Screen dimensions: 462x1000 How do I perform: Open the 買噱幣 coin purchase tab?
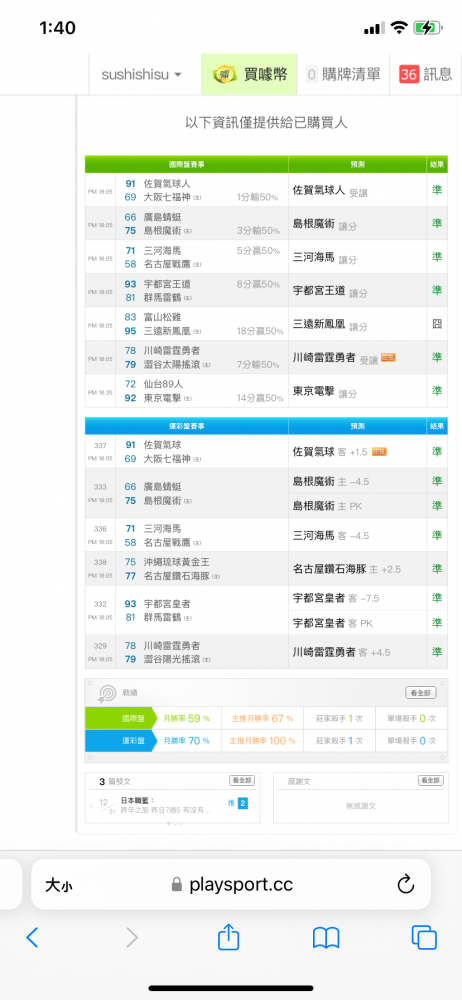click(x=249, y=75)
